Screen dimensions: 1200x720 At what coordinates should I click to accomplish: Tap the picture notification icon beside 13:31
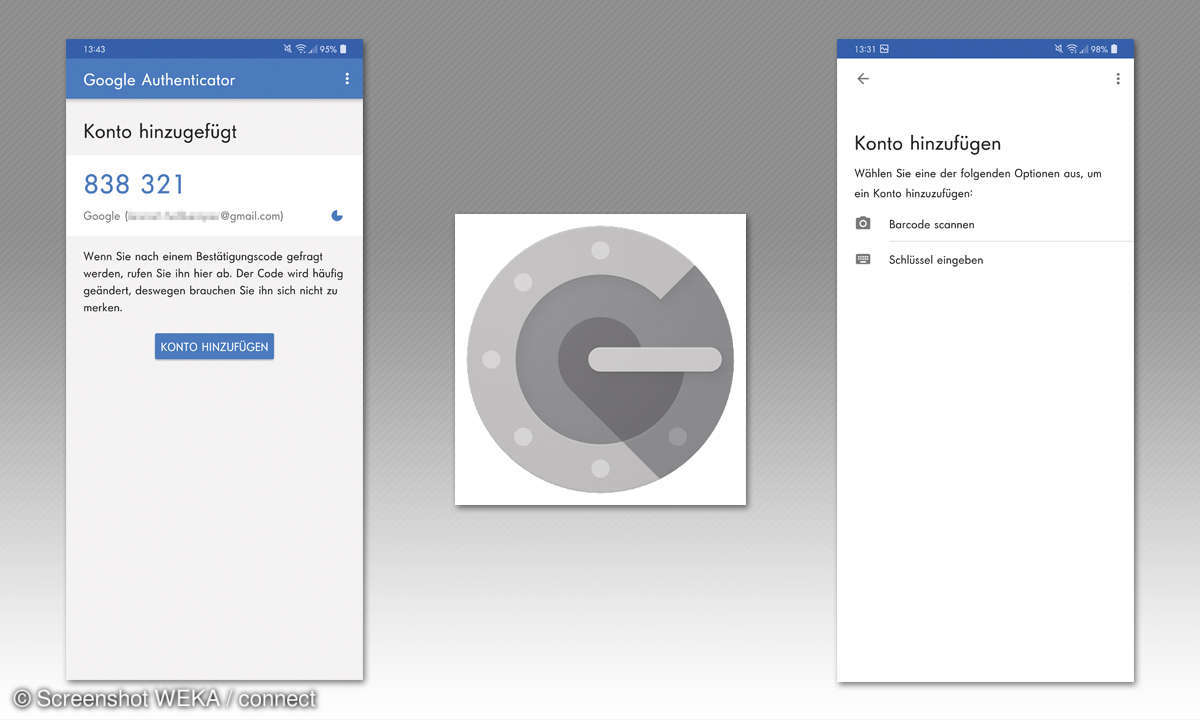click(884, 49)
